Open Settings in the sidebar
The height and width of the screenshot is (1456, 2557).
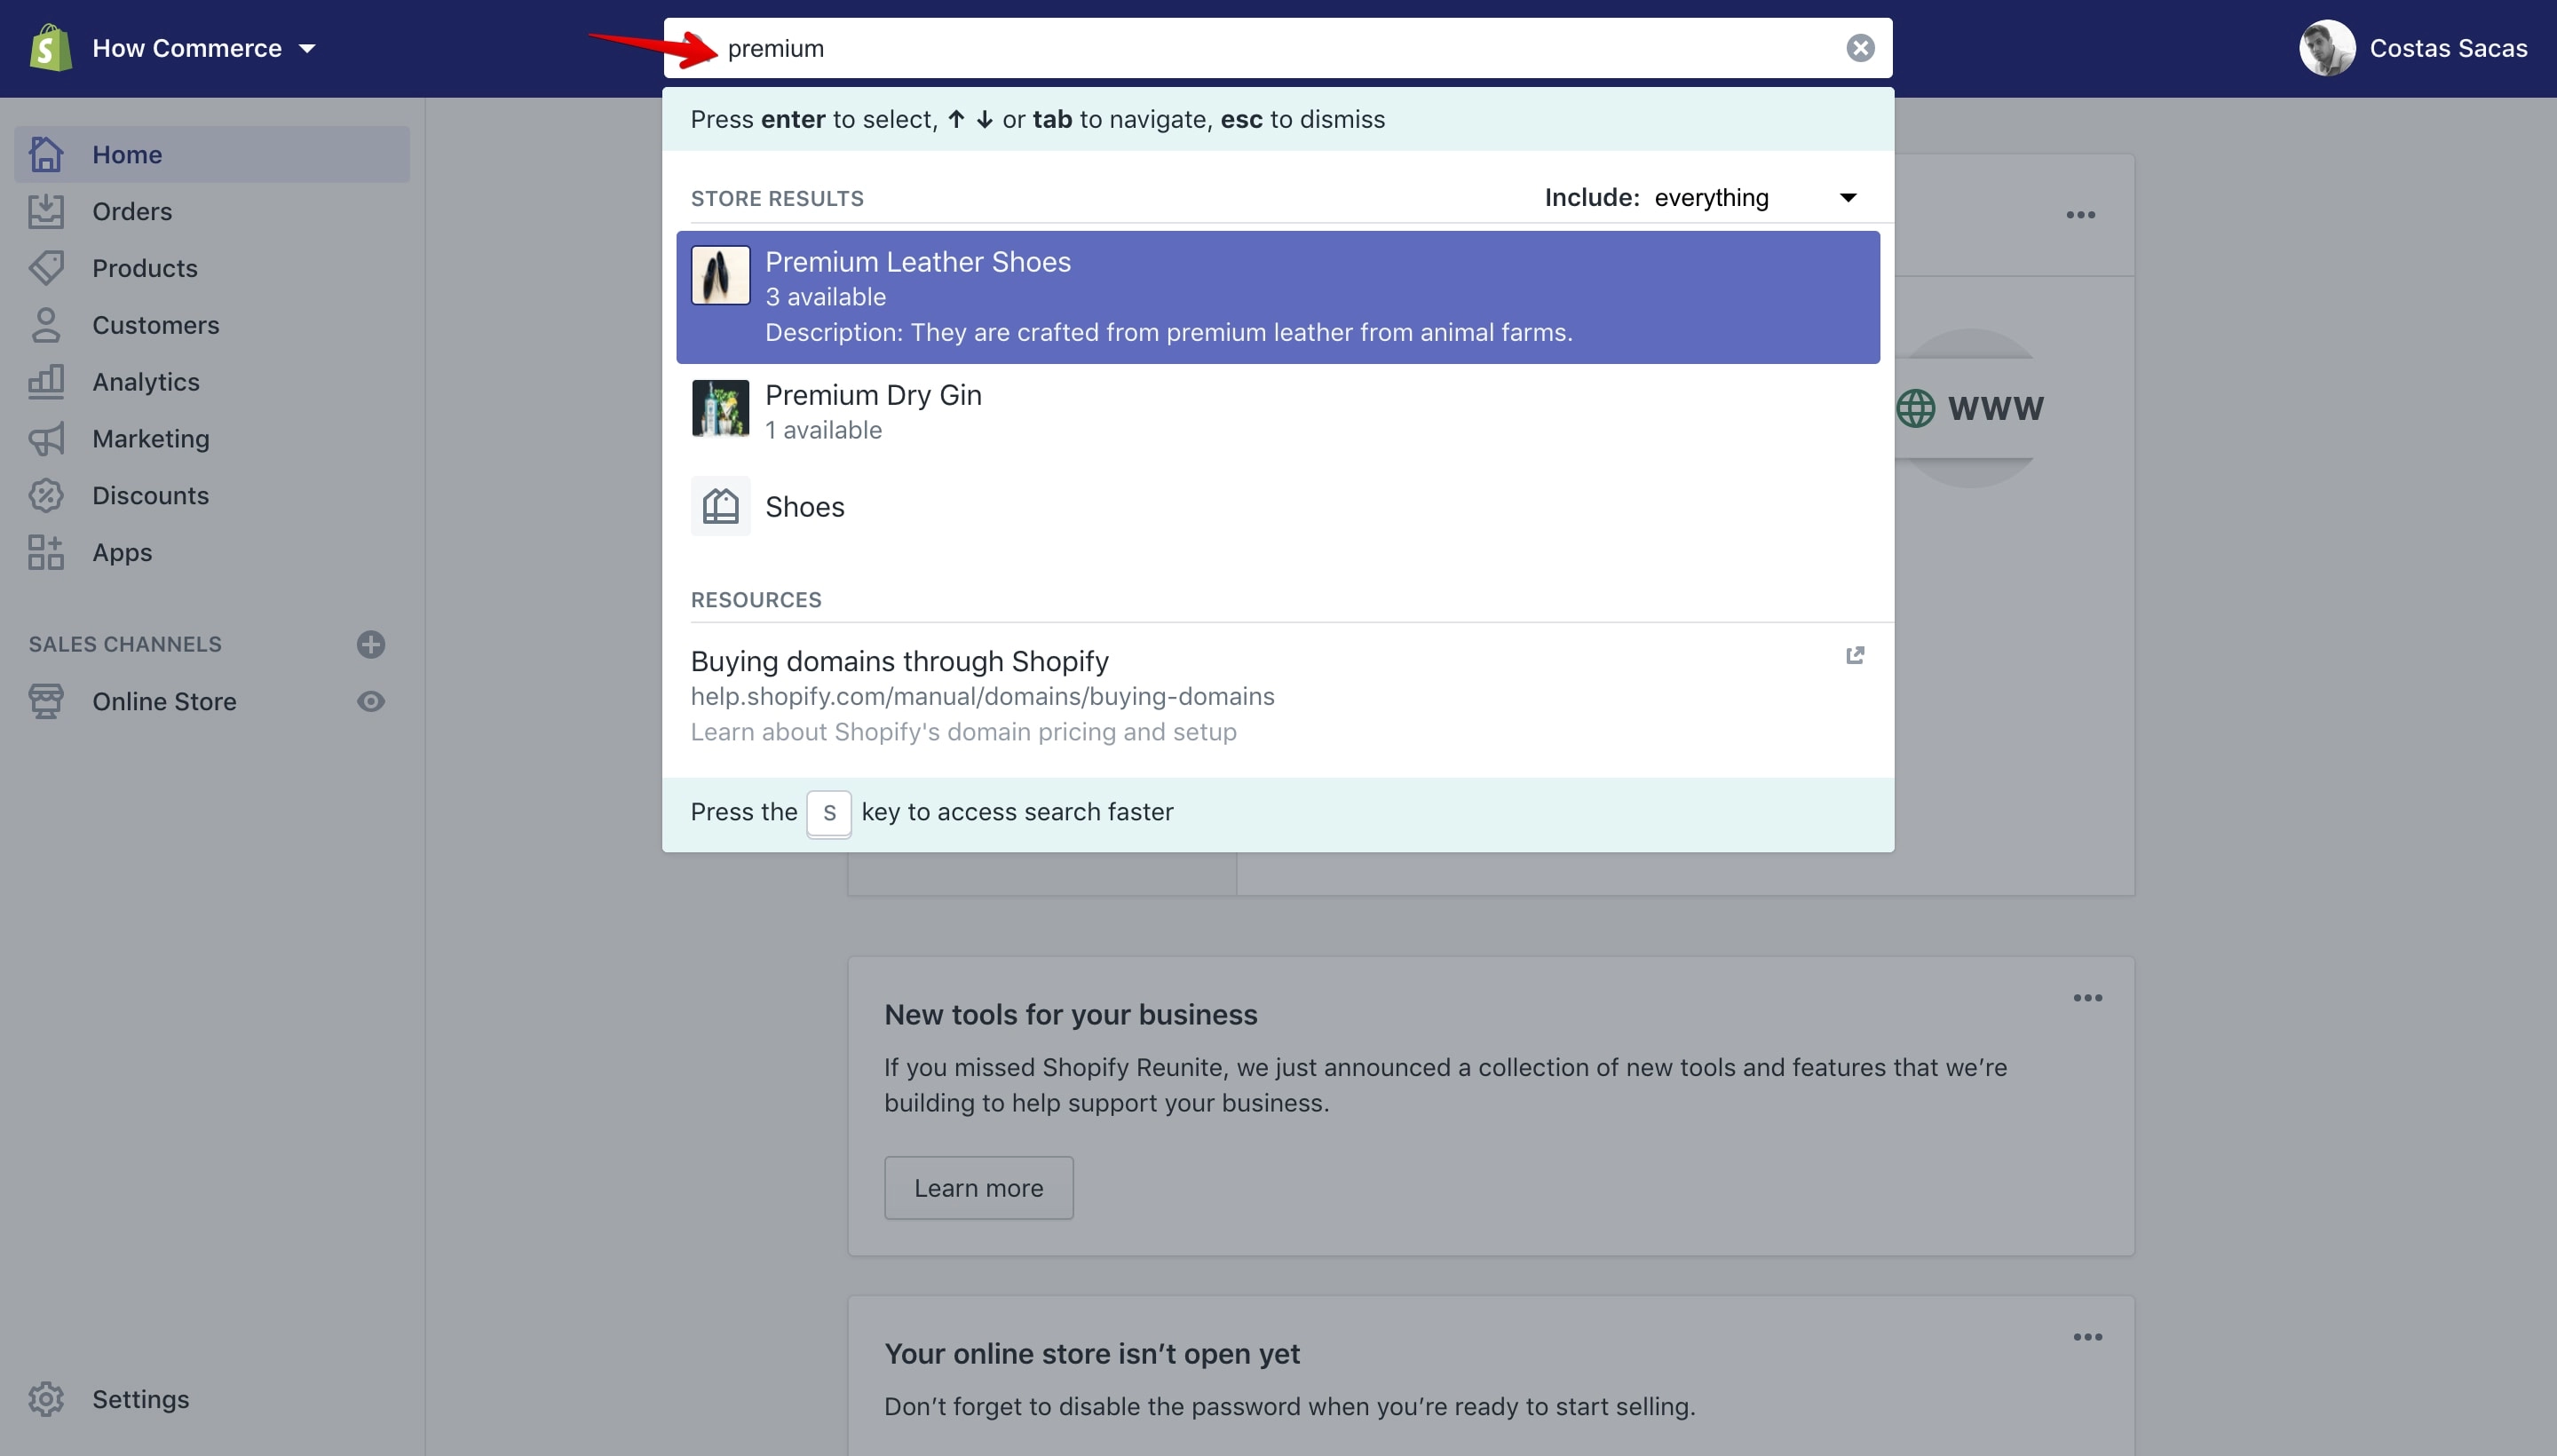point(141,1399)
